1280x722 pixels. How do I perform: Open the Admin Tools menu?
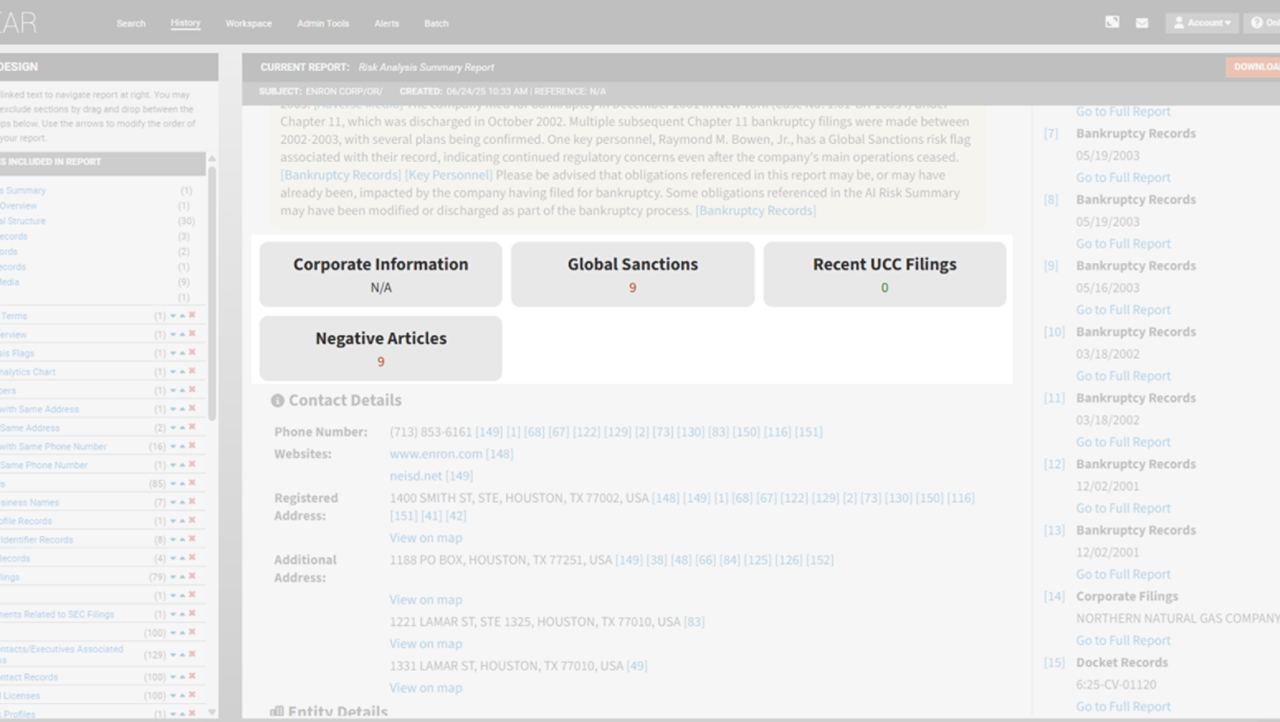323,23
